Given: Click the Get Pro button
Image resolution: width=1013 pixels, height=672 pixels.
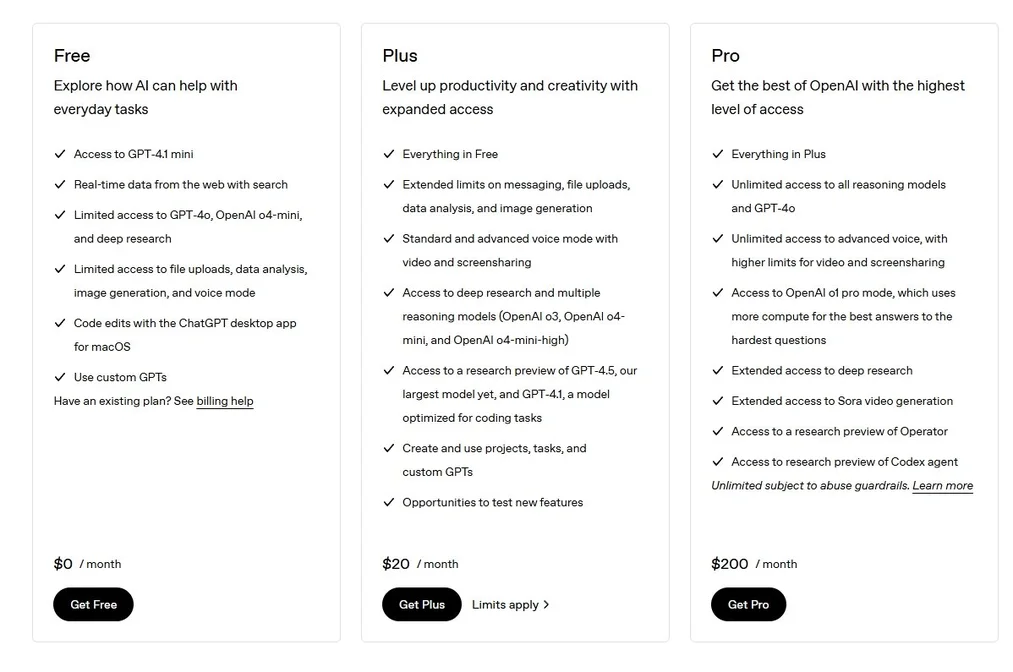Looking at the screenshot, I should click(748, 604).
